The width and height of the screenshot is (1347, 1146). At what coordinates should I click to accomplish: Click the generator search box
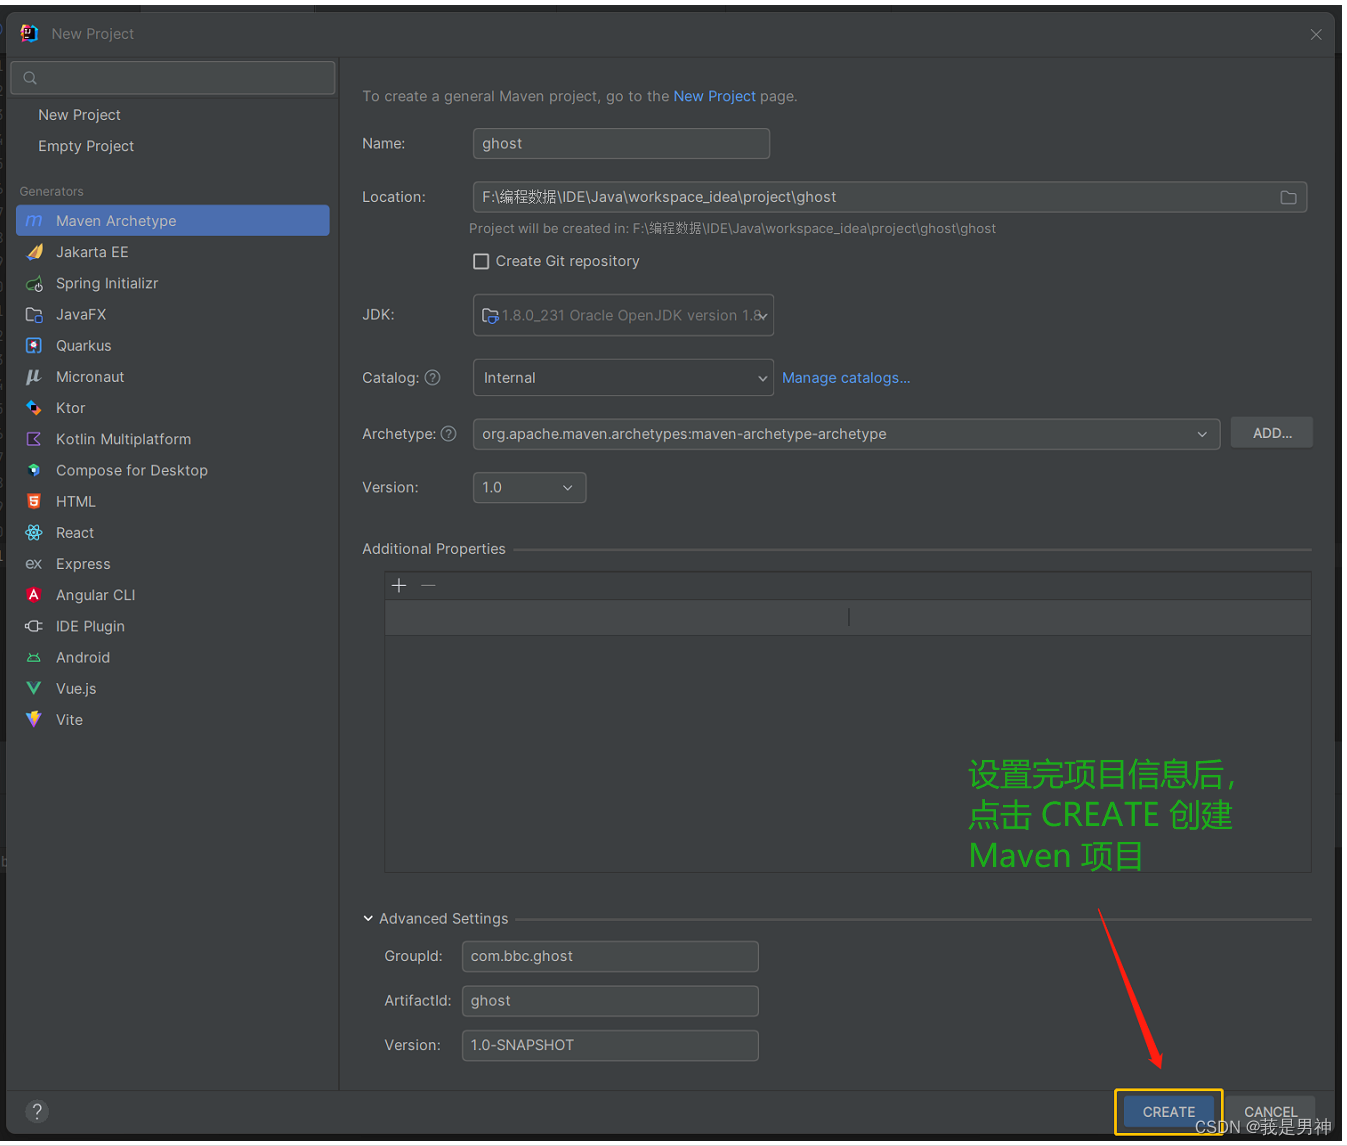(x=173, y=78)
